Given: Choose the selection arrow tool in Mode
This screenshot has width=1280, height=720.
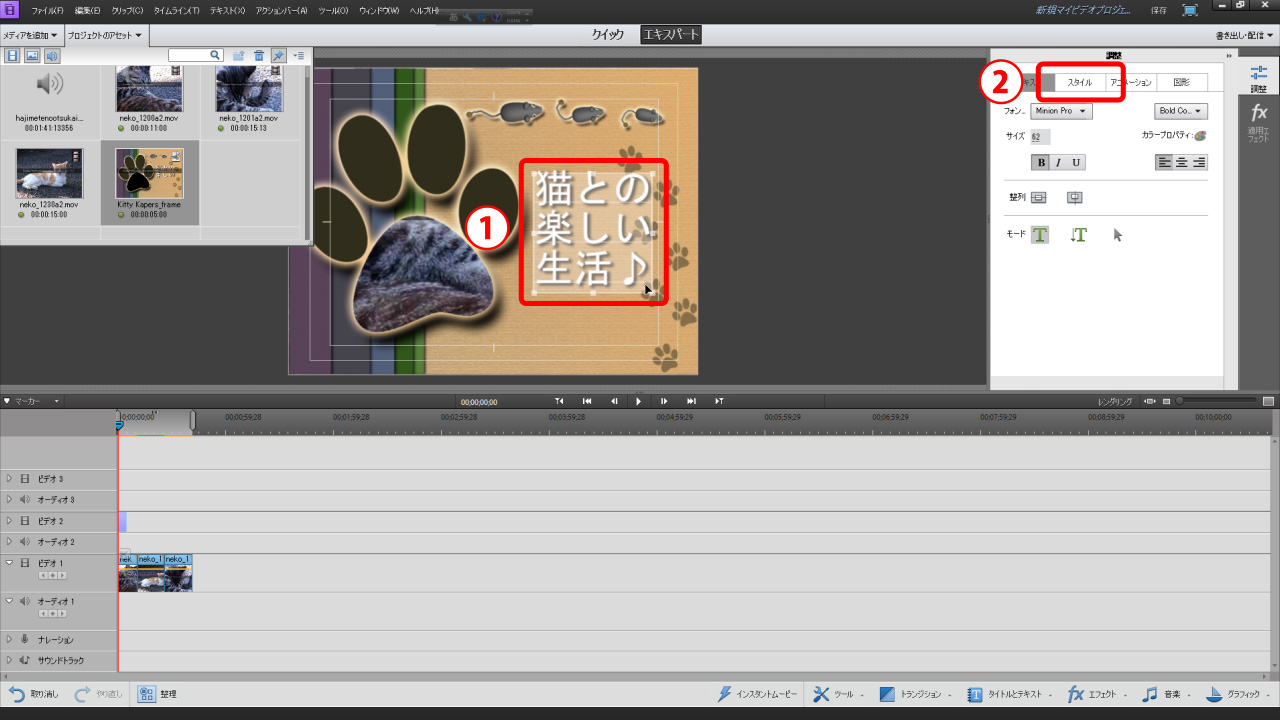Looking at the screenshot, I should [1117, 235].
